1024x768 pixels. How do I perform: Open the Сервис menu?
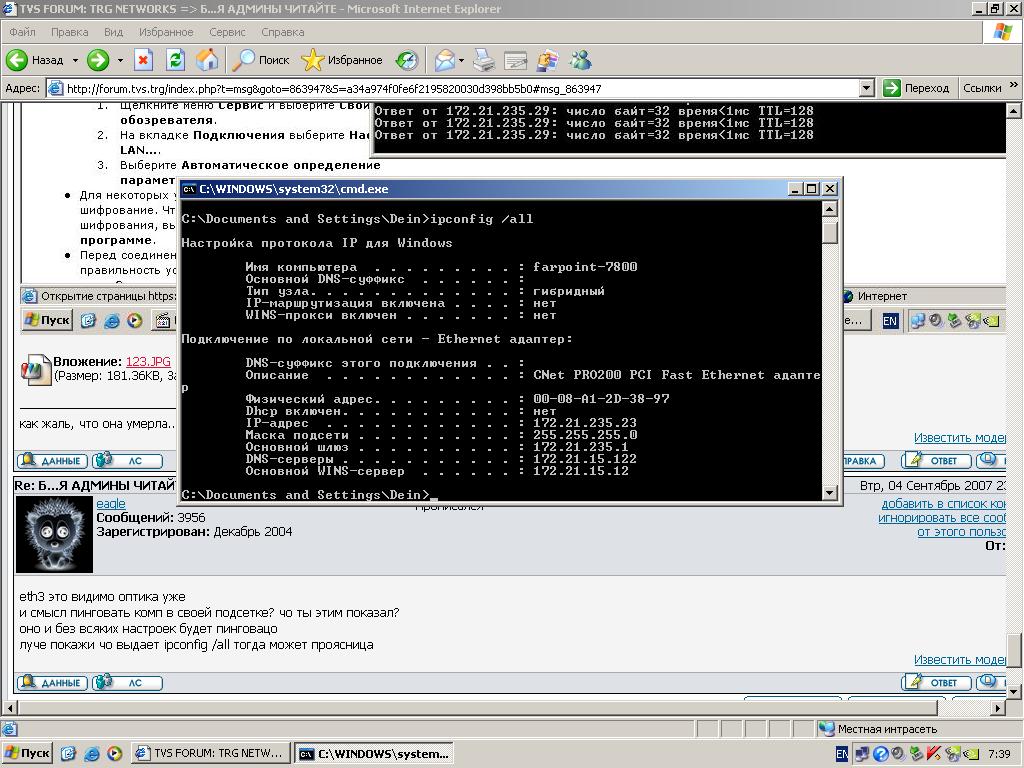click(x=227, y=32)
